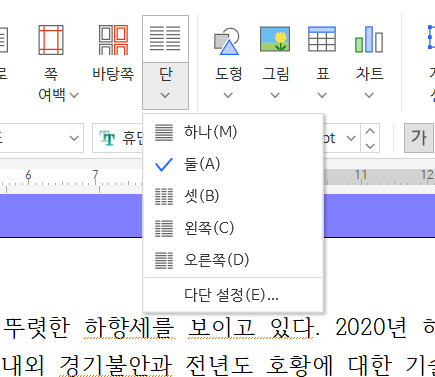
Task: Click the word 하향세를 in document
Action: pyautogui.click(x=129, y=327)
